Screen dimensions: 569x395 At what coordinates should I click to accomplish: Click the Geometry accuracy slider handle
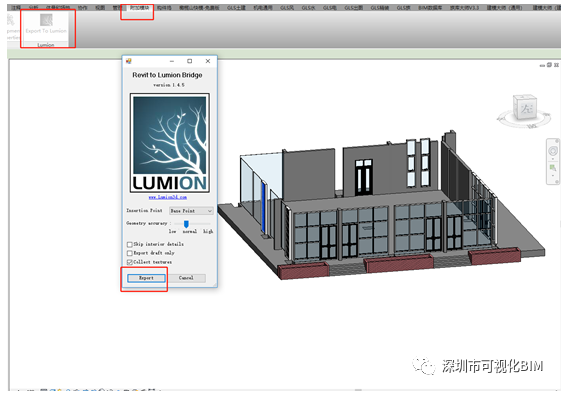click(x=186, y=224)
